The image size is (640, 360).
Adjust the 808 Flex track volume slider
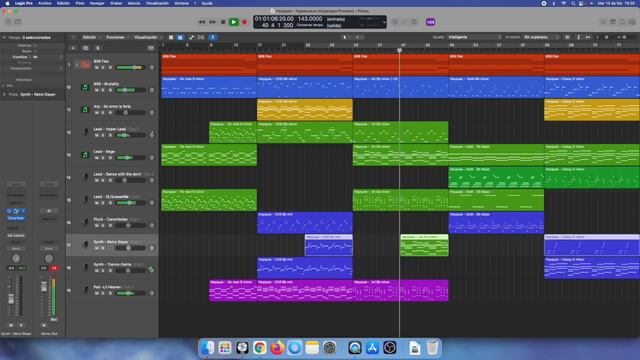click(130, 67)
